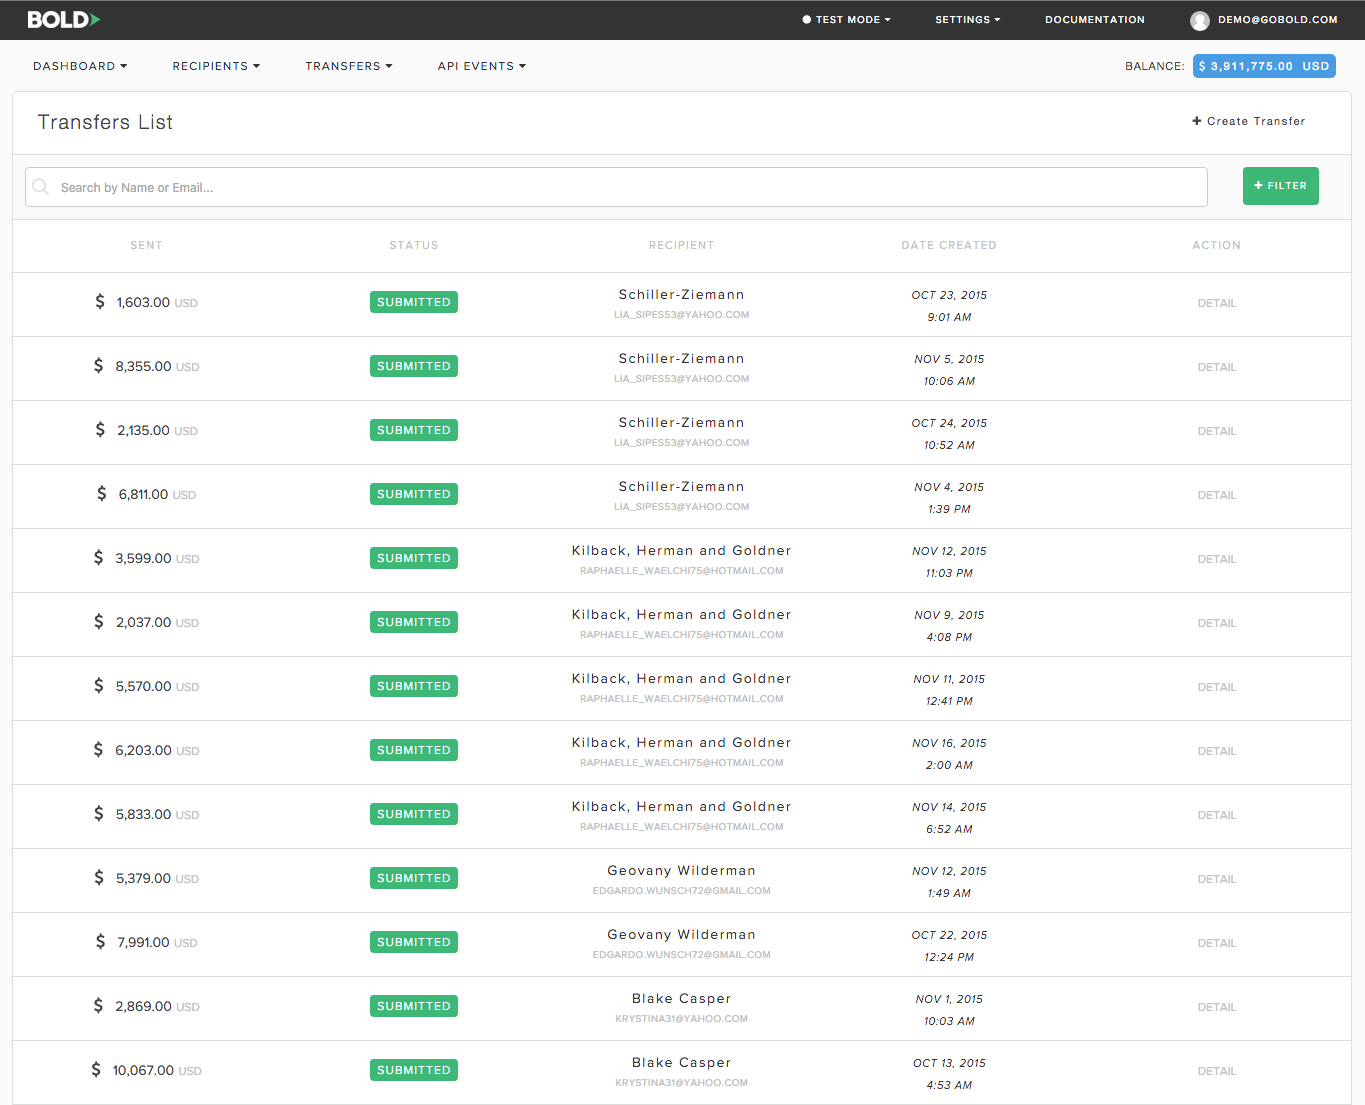
Task: Click the demo@gobold.com account link
Action: [1277, 19]
